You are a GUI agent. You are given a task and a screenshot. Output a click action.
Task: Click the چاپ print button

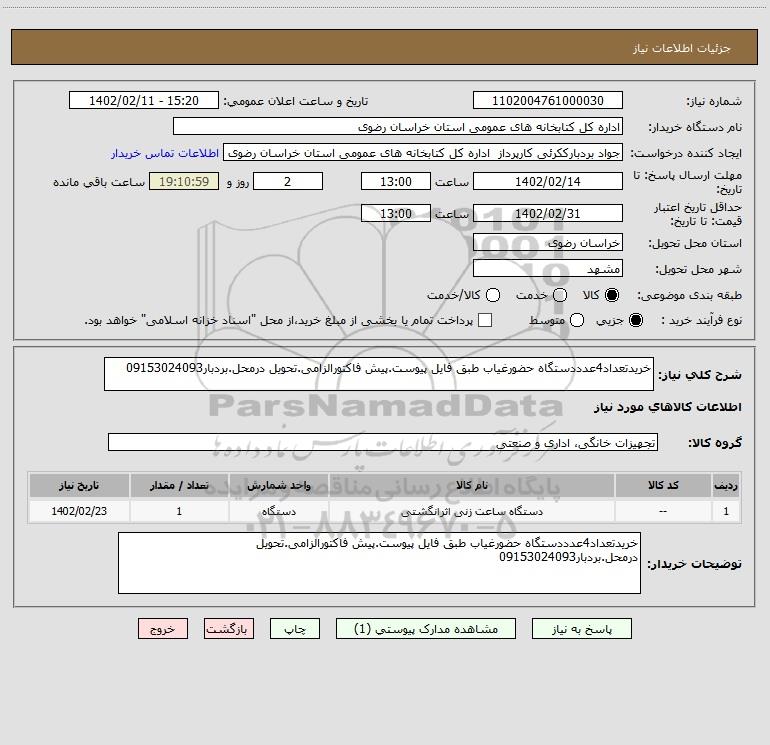pyautogui.click(x=295, y=629)
